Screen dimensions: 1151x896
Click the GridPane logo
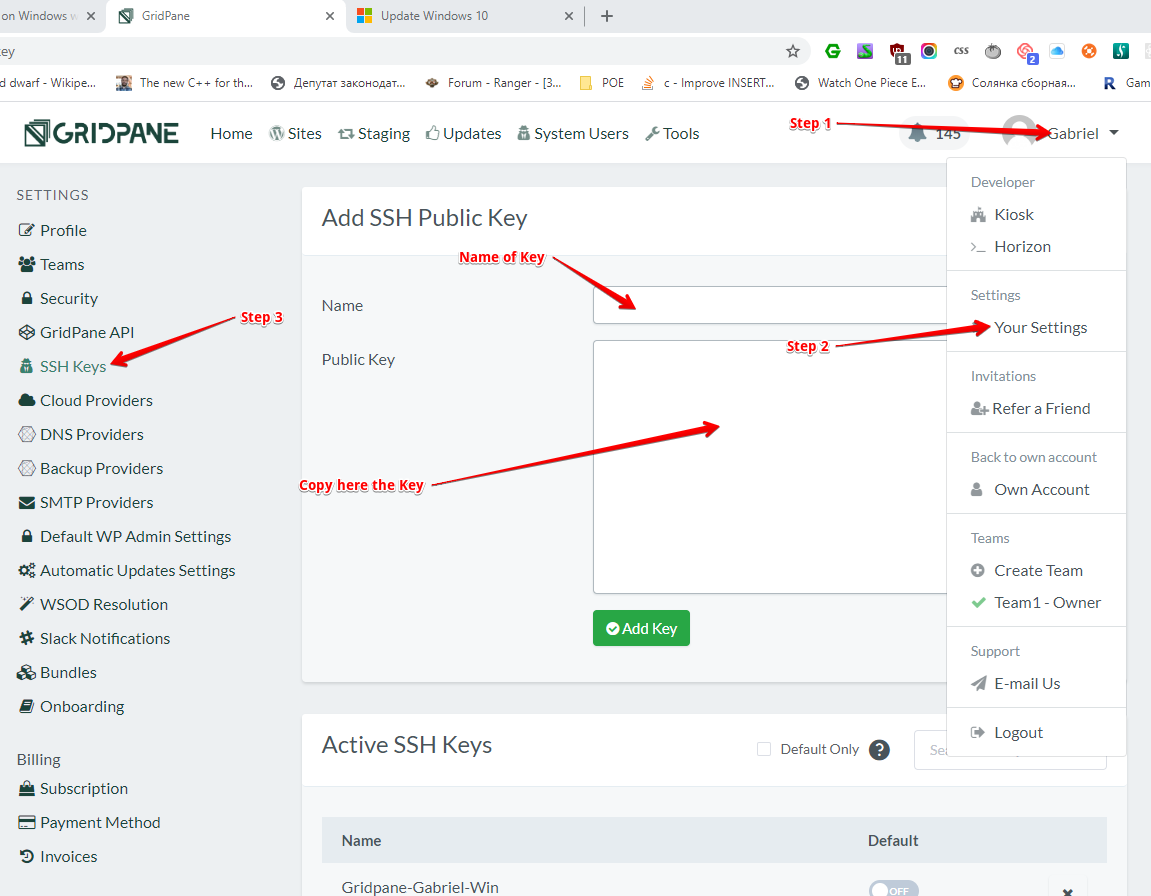101,133
